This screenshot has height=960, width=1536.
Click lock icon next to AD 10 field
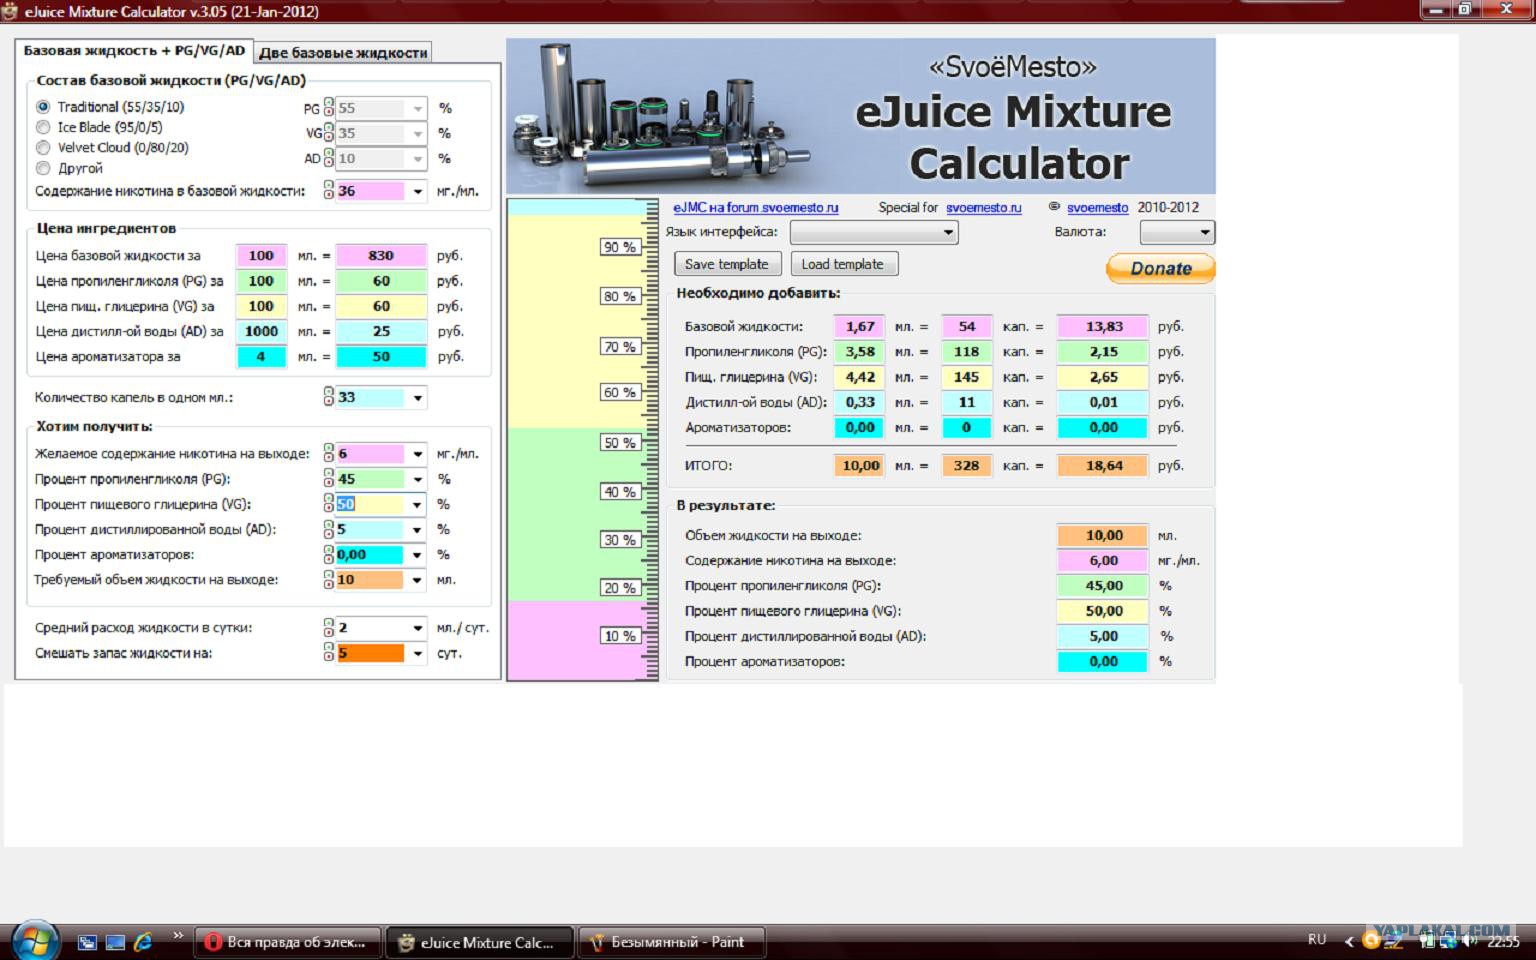[x=328, y=158]
